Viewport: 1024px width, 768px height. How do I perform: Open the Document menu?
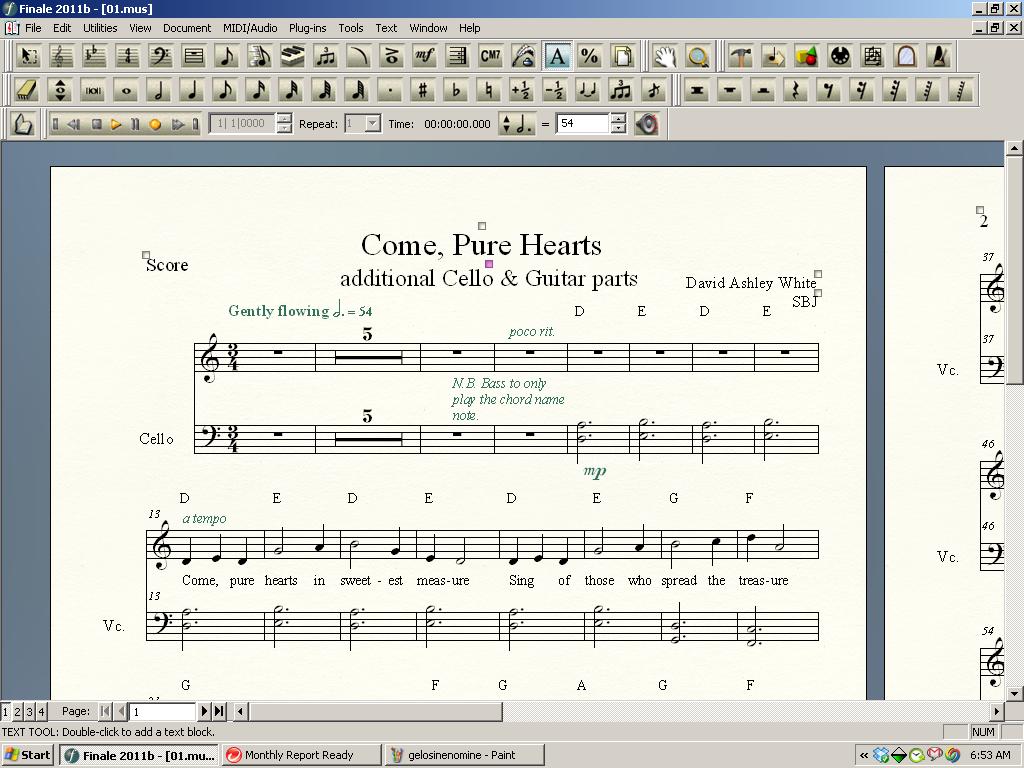(x=187, y=28)
